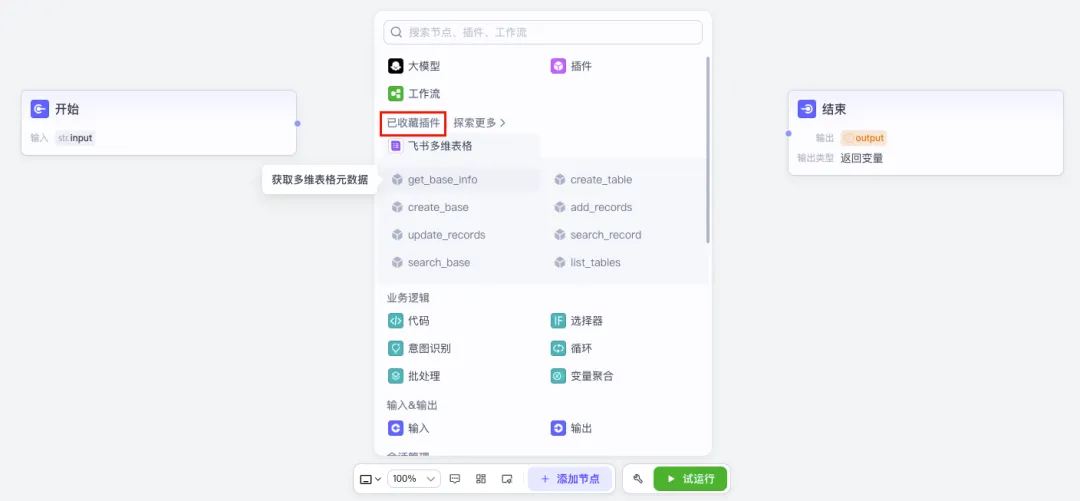Click the 批处理 batch icon
The image size is (1080, 501).
point(395,376)
